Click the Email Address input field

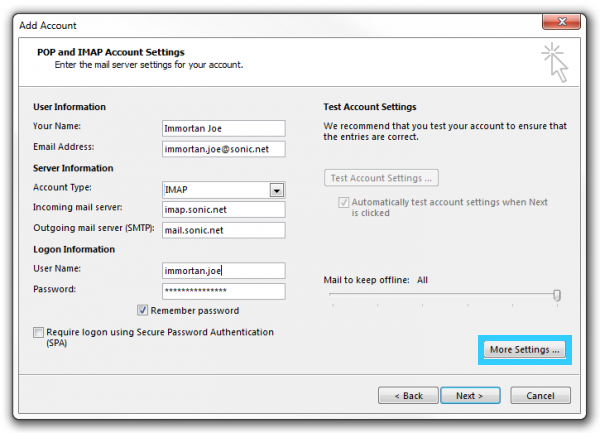click(x=223, y=149)
